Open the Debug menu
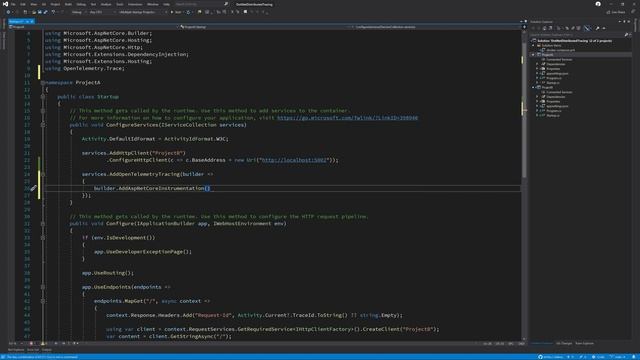This screenshot has height=360, width=640. click(81, 4)
